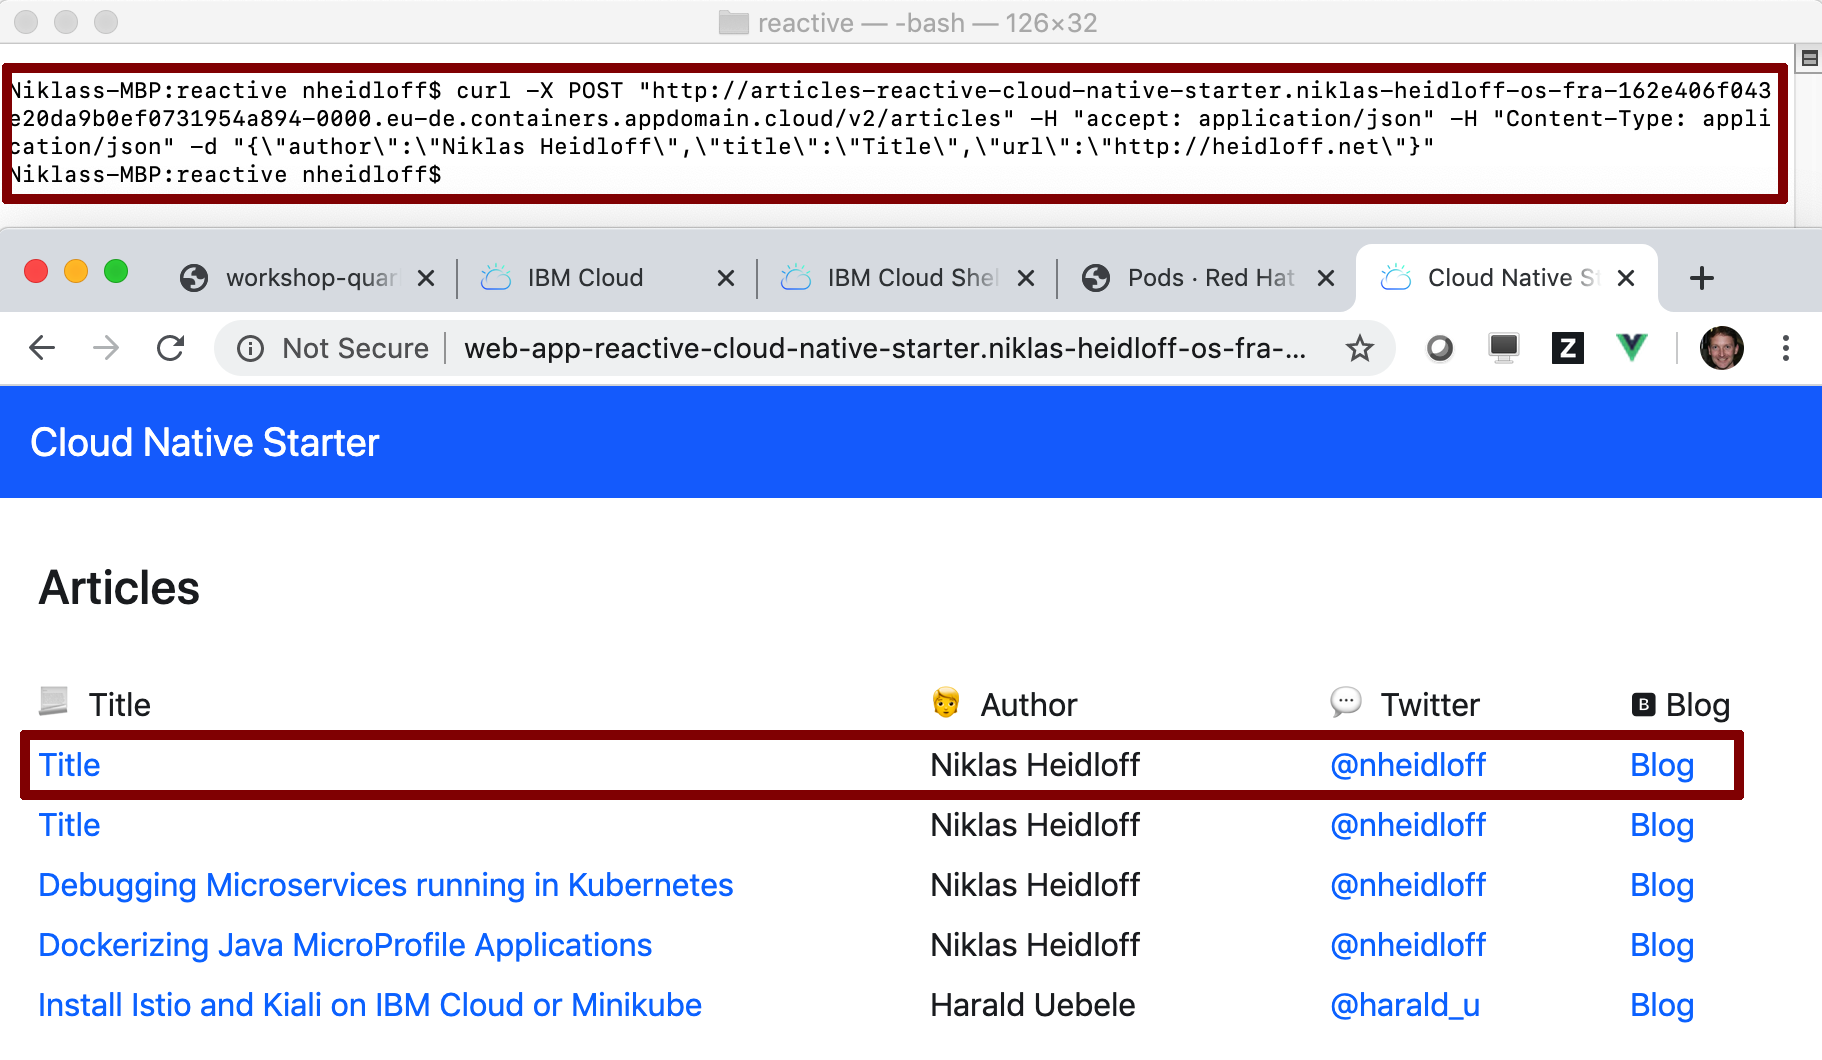The height and width of the screenshot is (1060, 1822).
Task: Reload the Cloud Native Starter page
Action: 171,348
